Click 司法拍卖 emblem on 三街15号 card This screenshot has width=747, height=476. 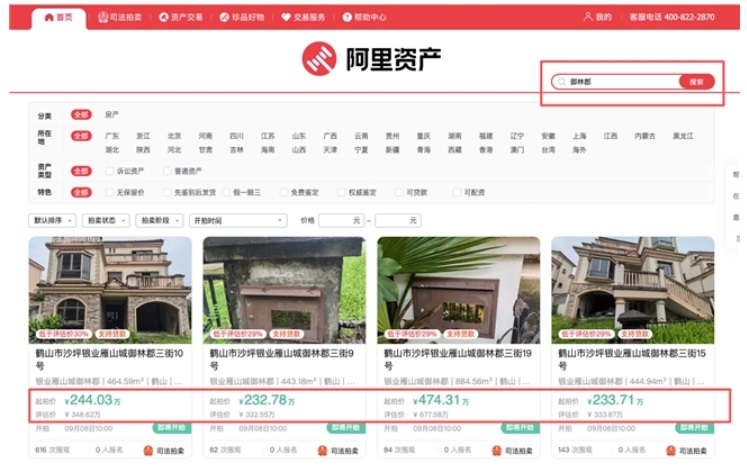(671, 450)
